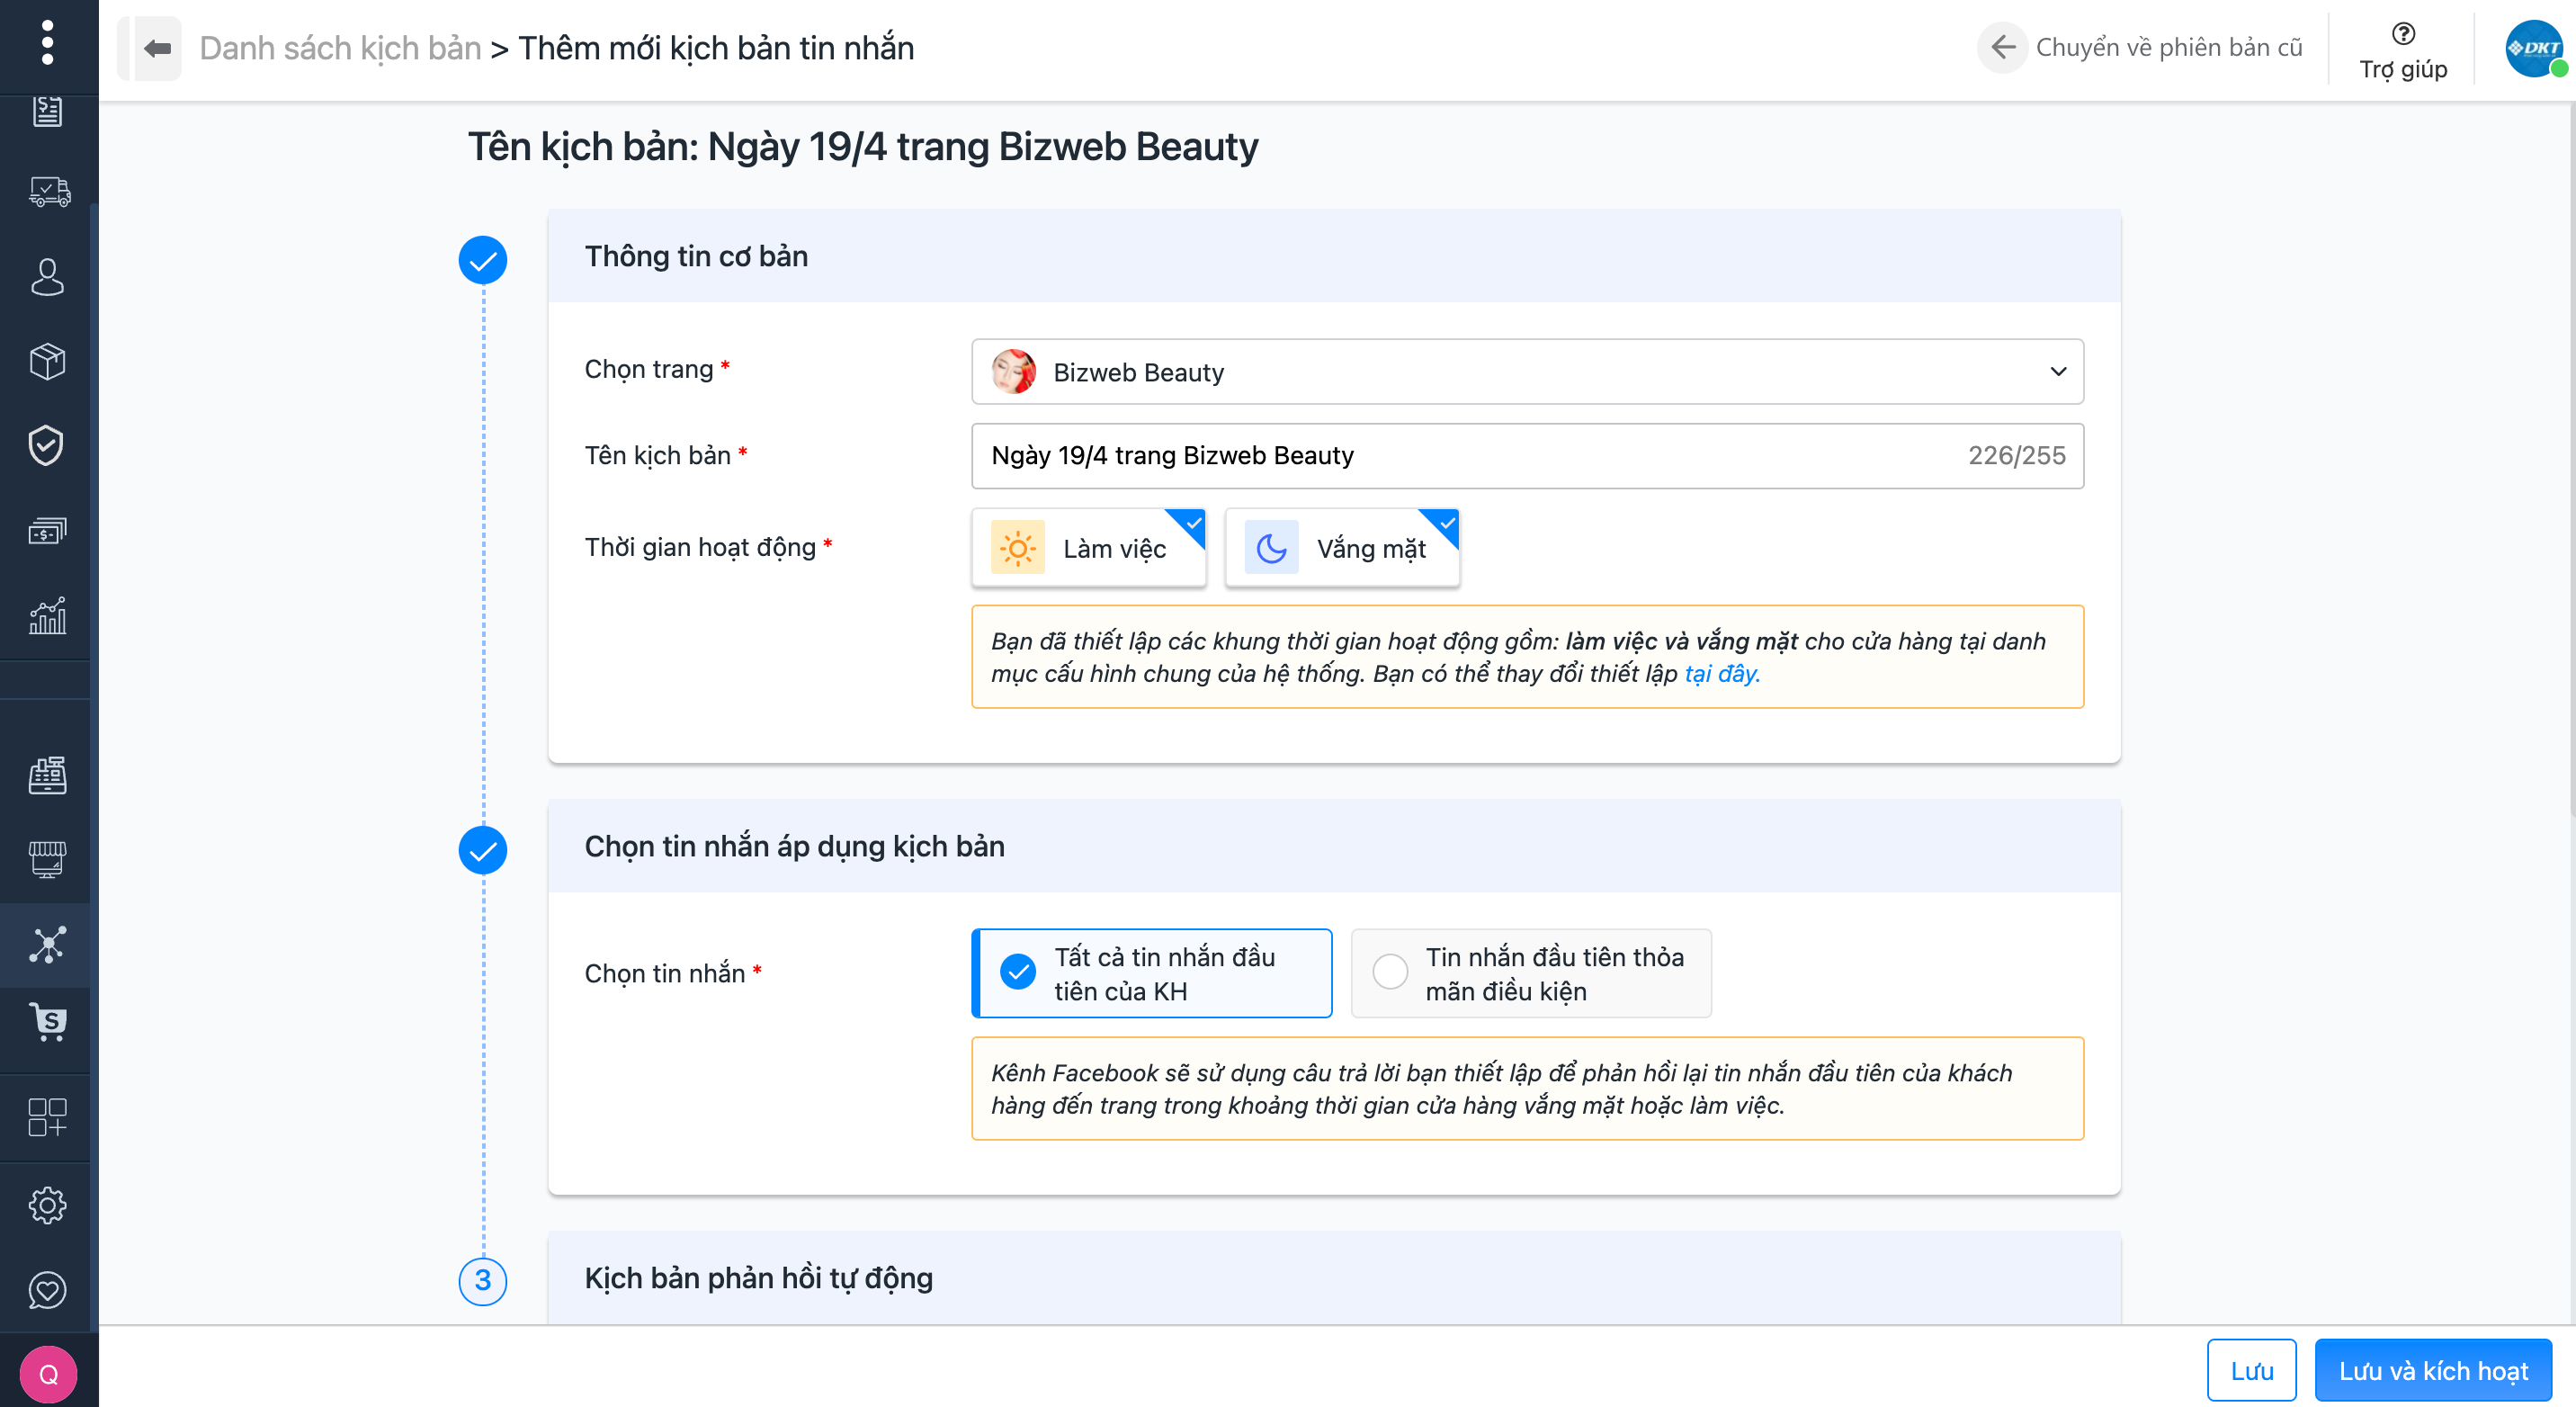Image resolution: width=2576 pixels, height=1407 pixels.
Task: Click the back arrow next to breadcrumb
Action: pyautogui.click(x=157, y=48)
